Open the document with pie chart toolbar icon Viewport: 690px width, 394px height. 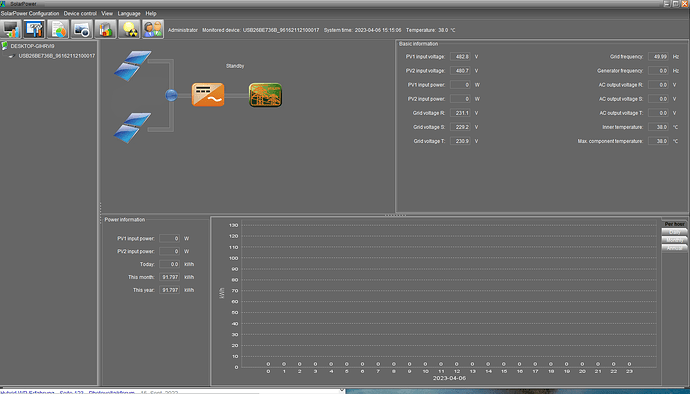[58, 29]
